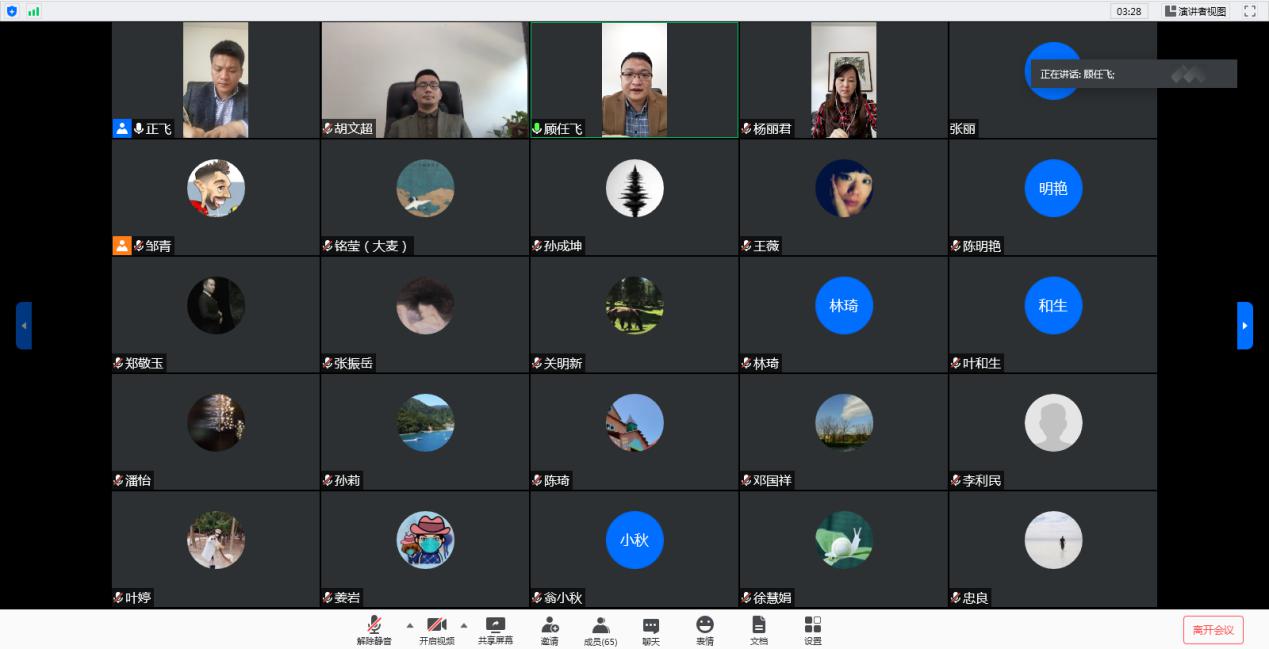The height and width of the screenshot is (649, 1269).
Task: Select 顾任飞's active speaker video tile
Action: point(634,79)
